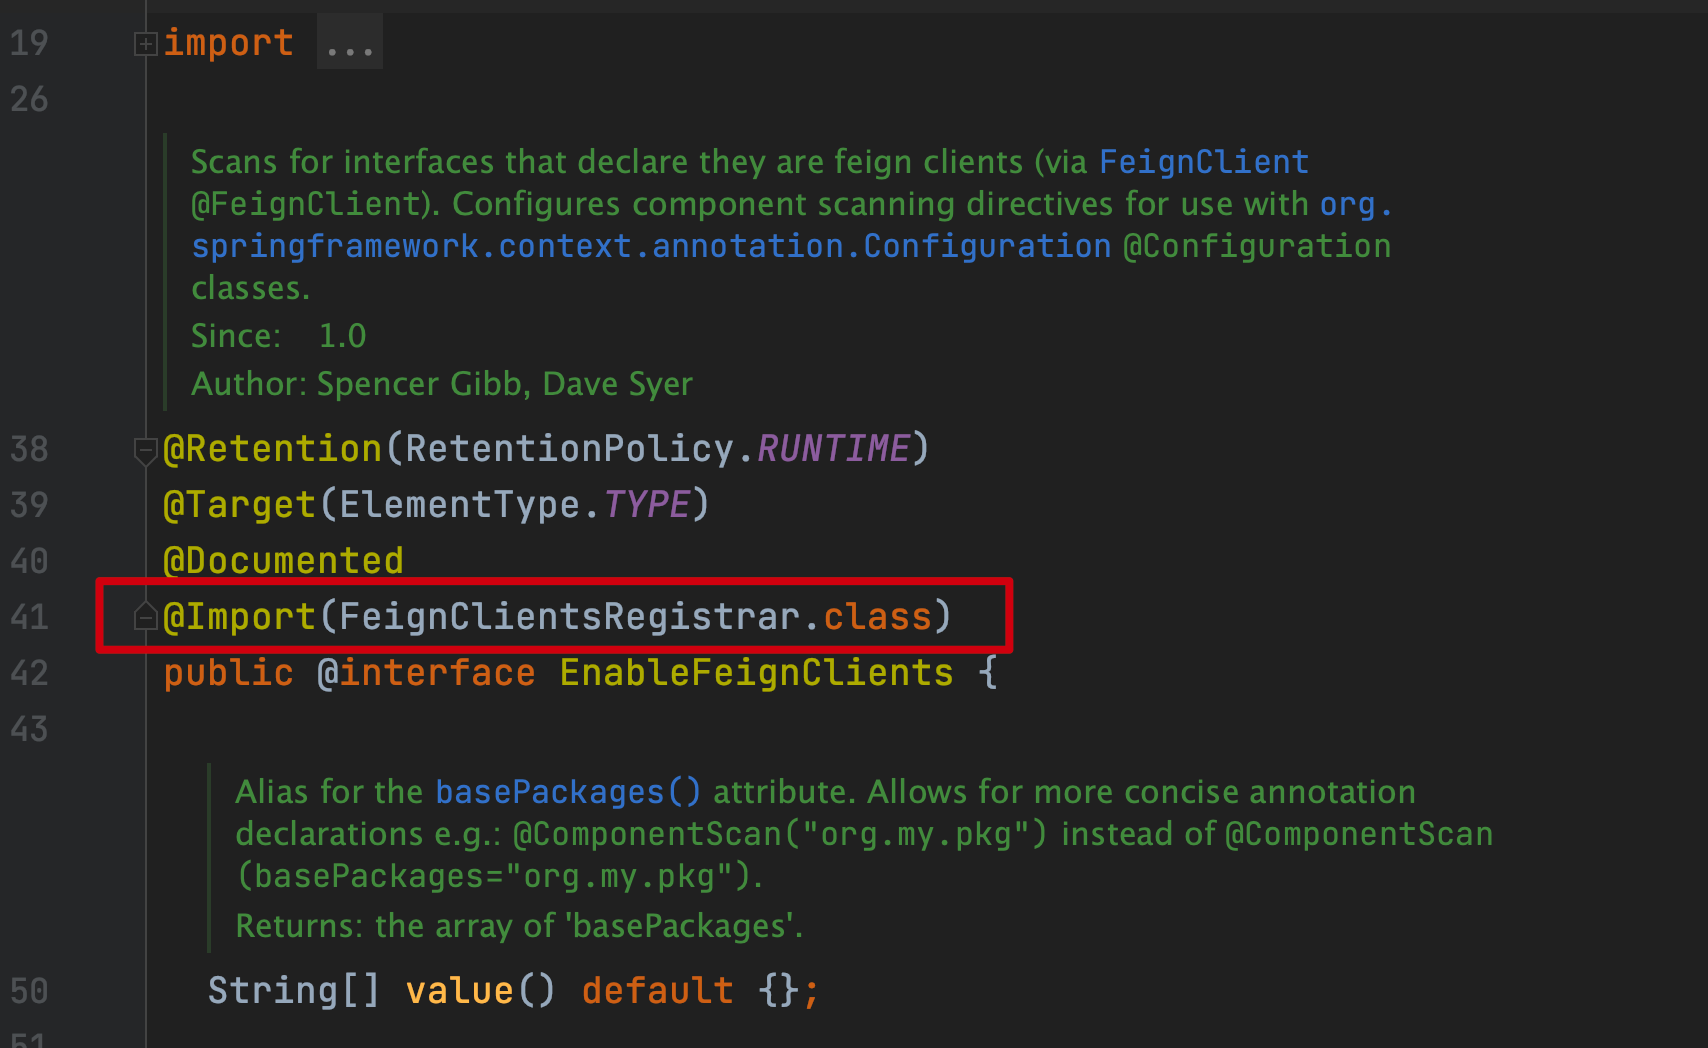
Task: Click fold end marker at @Import line
Action: click(146, 617)
